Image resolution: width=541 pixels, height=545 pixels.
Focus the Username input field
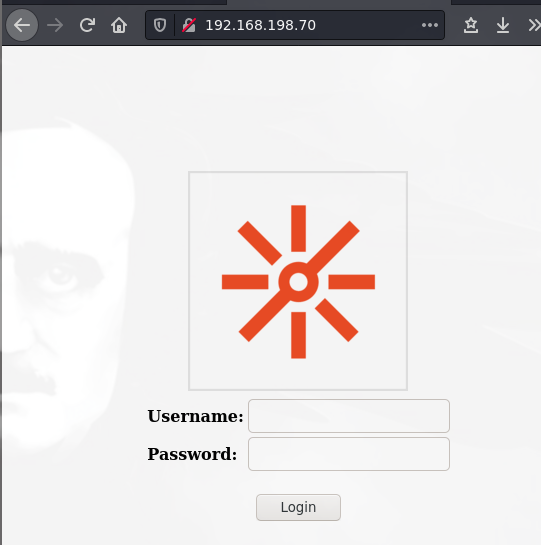tap(349, 416)
